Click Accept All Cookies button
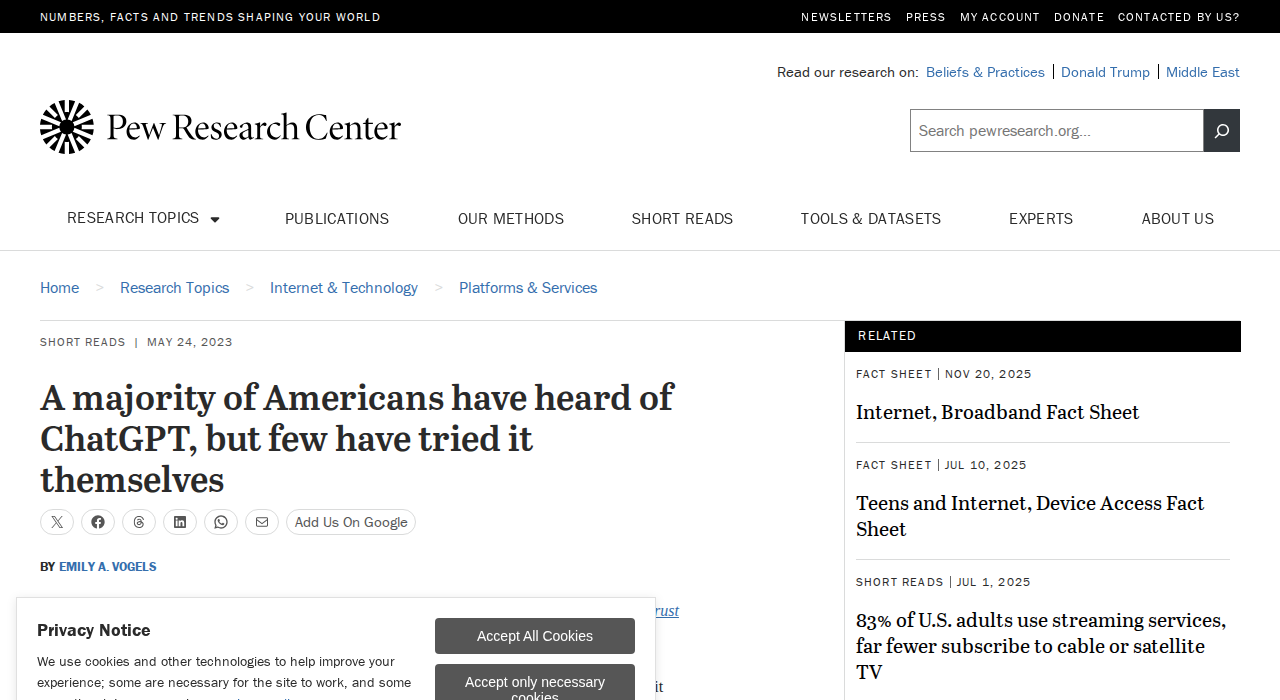This screenshot has width=1280, height=700. [x=535, y=636]
